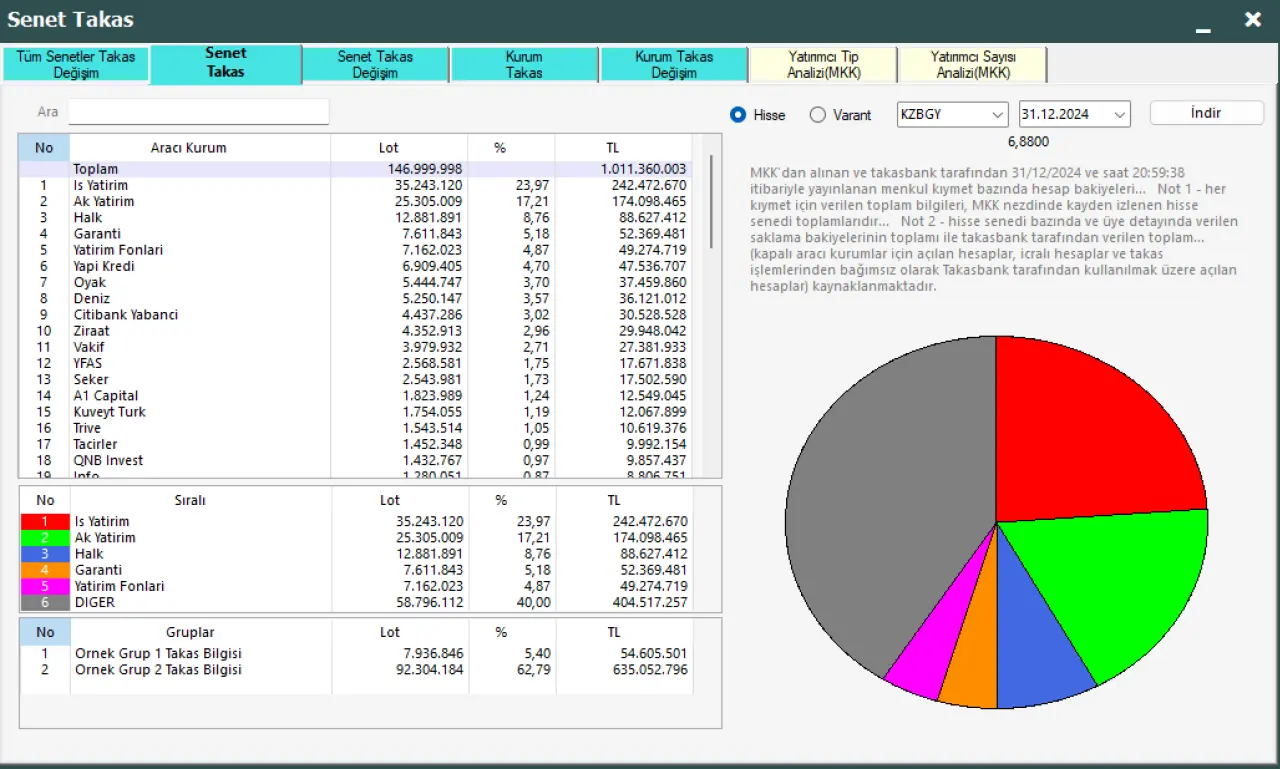Click the No column header of broker table

point(44,148)
